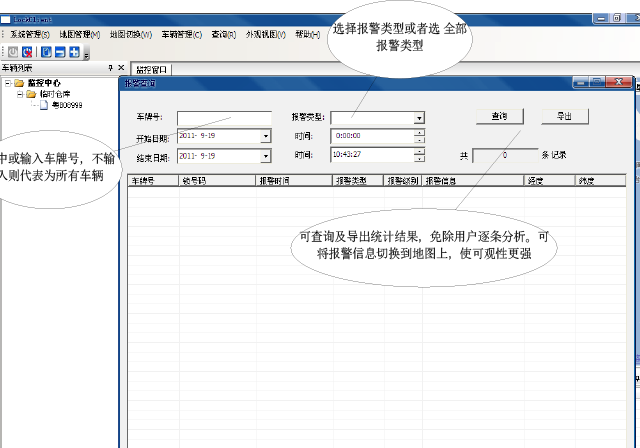640x448 pixels.
Task: Pin the 车辆列表 panel with pushpin icon
Action: click(110, 68)
